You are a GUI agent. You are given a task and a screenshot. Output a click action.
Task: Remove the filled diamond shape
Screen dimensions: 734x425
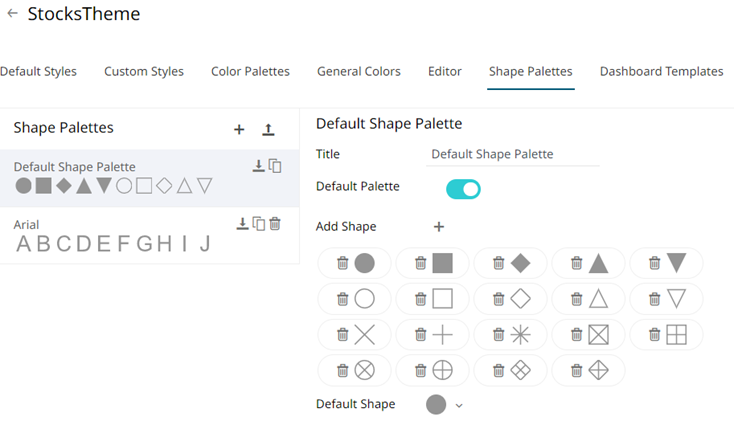(x=498, y=263)
